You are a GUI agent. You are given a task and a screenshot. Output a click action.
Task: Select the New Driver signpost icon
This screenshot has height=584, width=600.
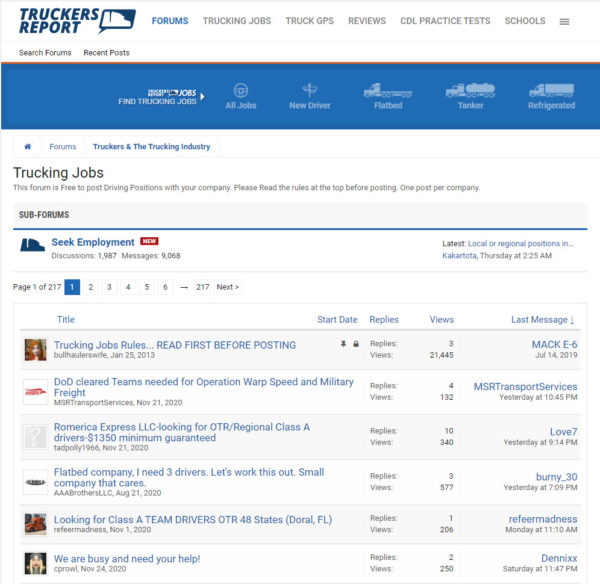coord(310,91)
